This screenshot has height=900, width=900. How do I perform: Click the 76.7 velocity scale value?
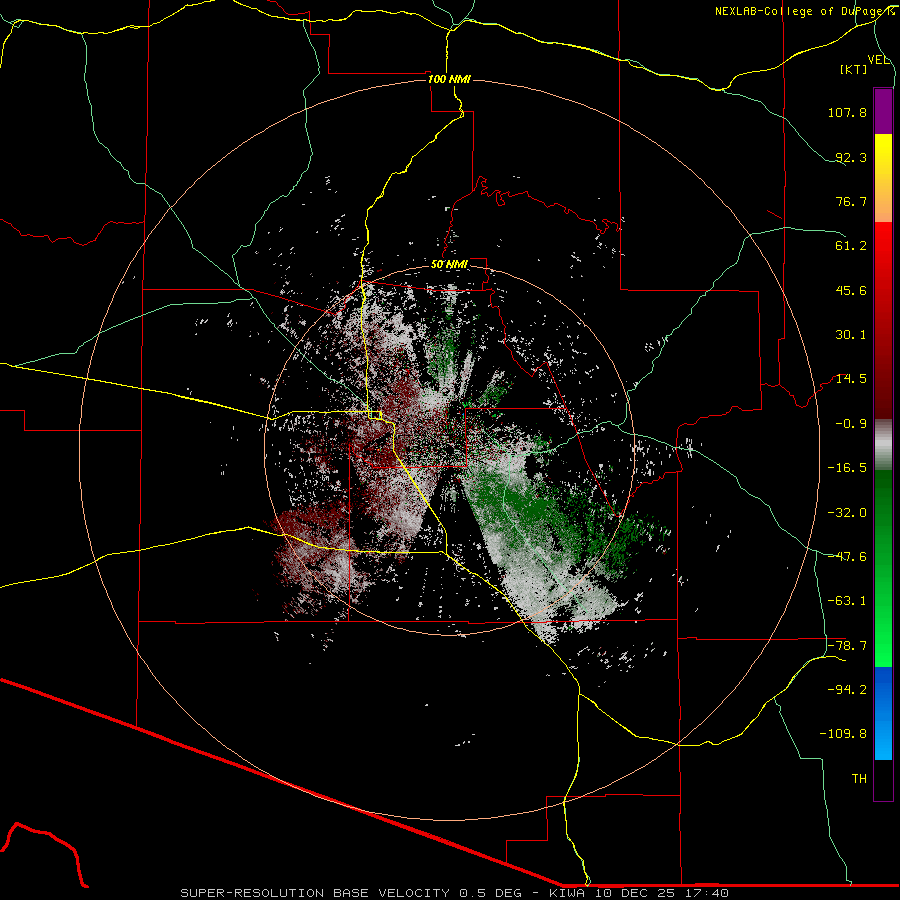click(851, 201)
